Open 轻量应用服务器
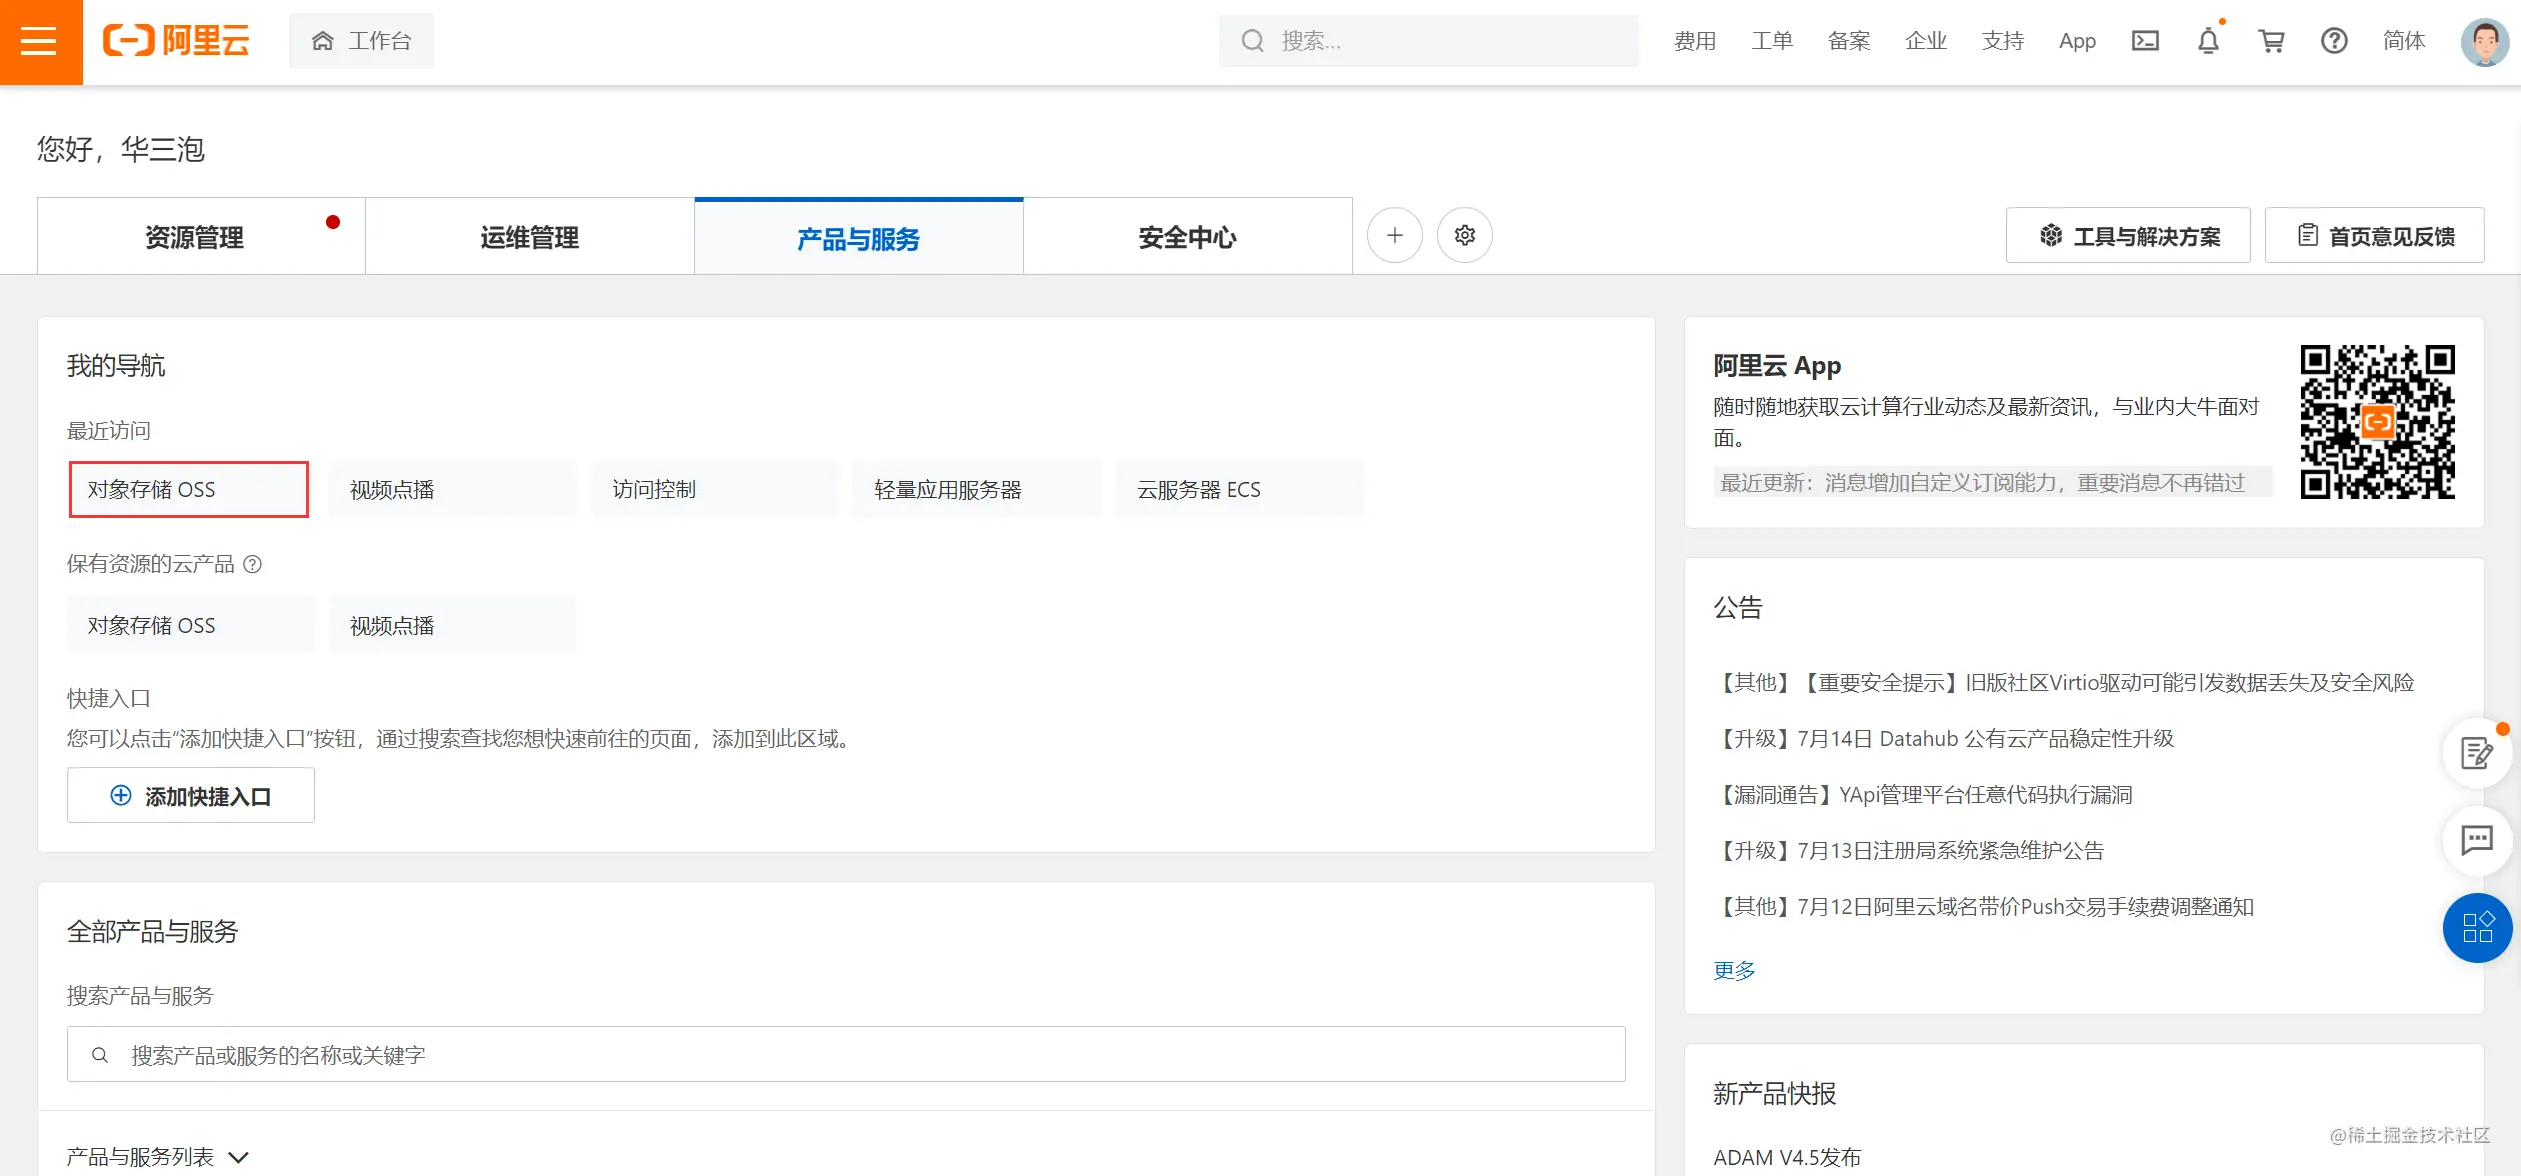This screenshot has height=1176, width=2521. [x=977, y=490]
